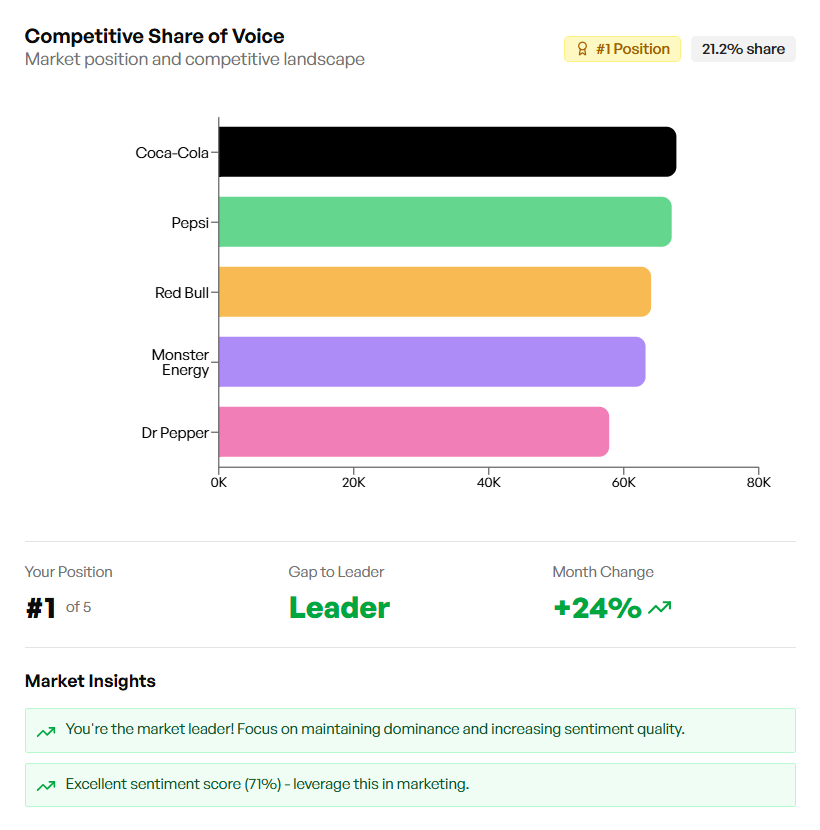Click the medal icon in the Position badge
The image size is (820, 830).
coord(583,48)
